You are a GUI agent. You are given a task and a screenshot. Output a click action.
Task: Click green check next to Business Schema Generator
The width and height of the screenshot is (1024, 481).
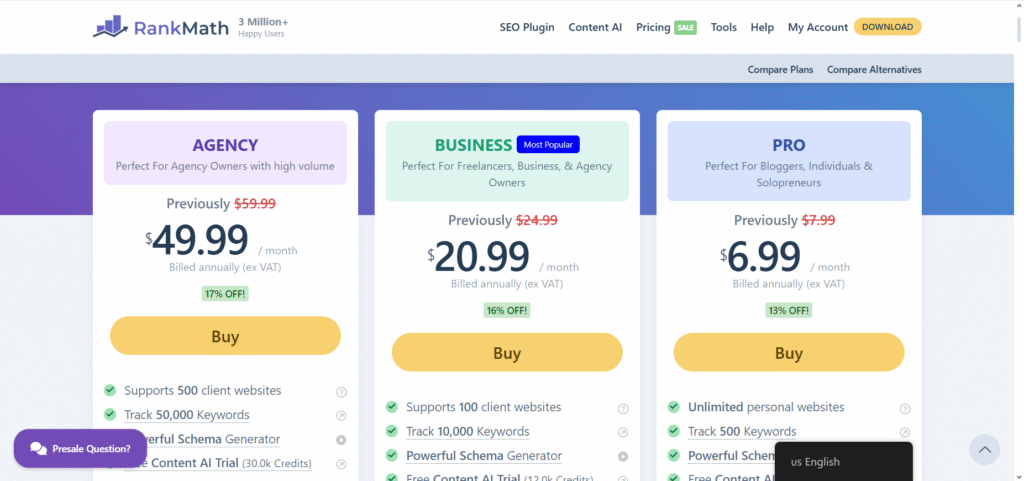[392, 455]
